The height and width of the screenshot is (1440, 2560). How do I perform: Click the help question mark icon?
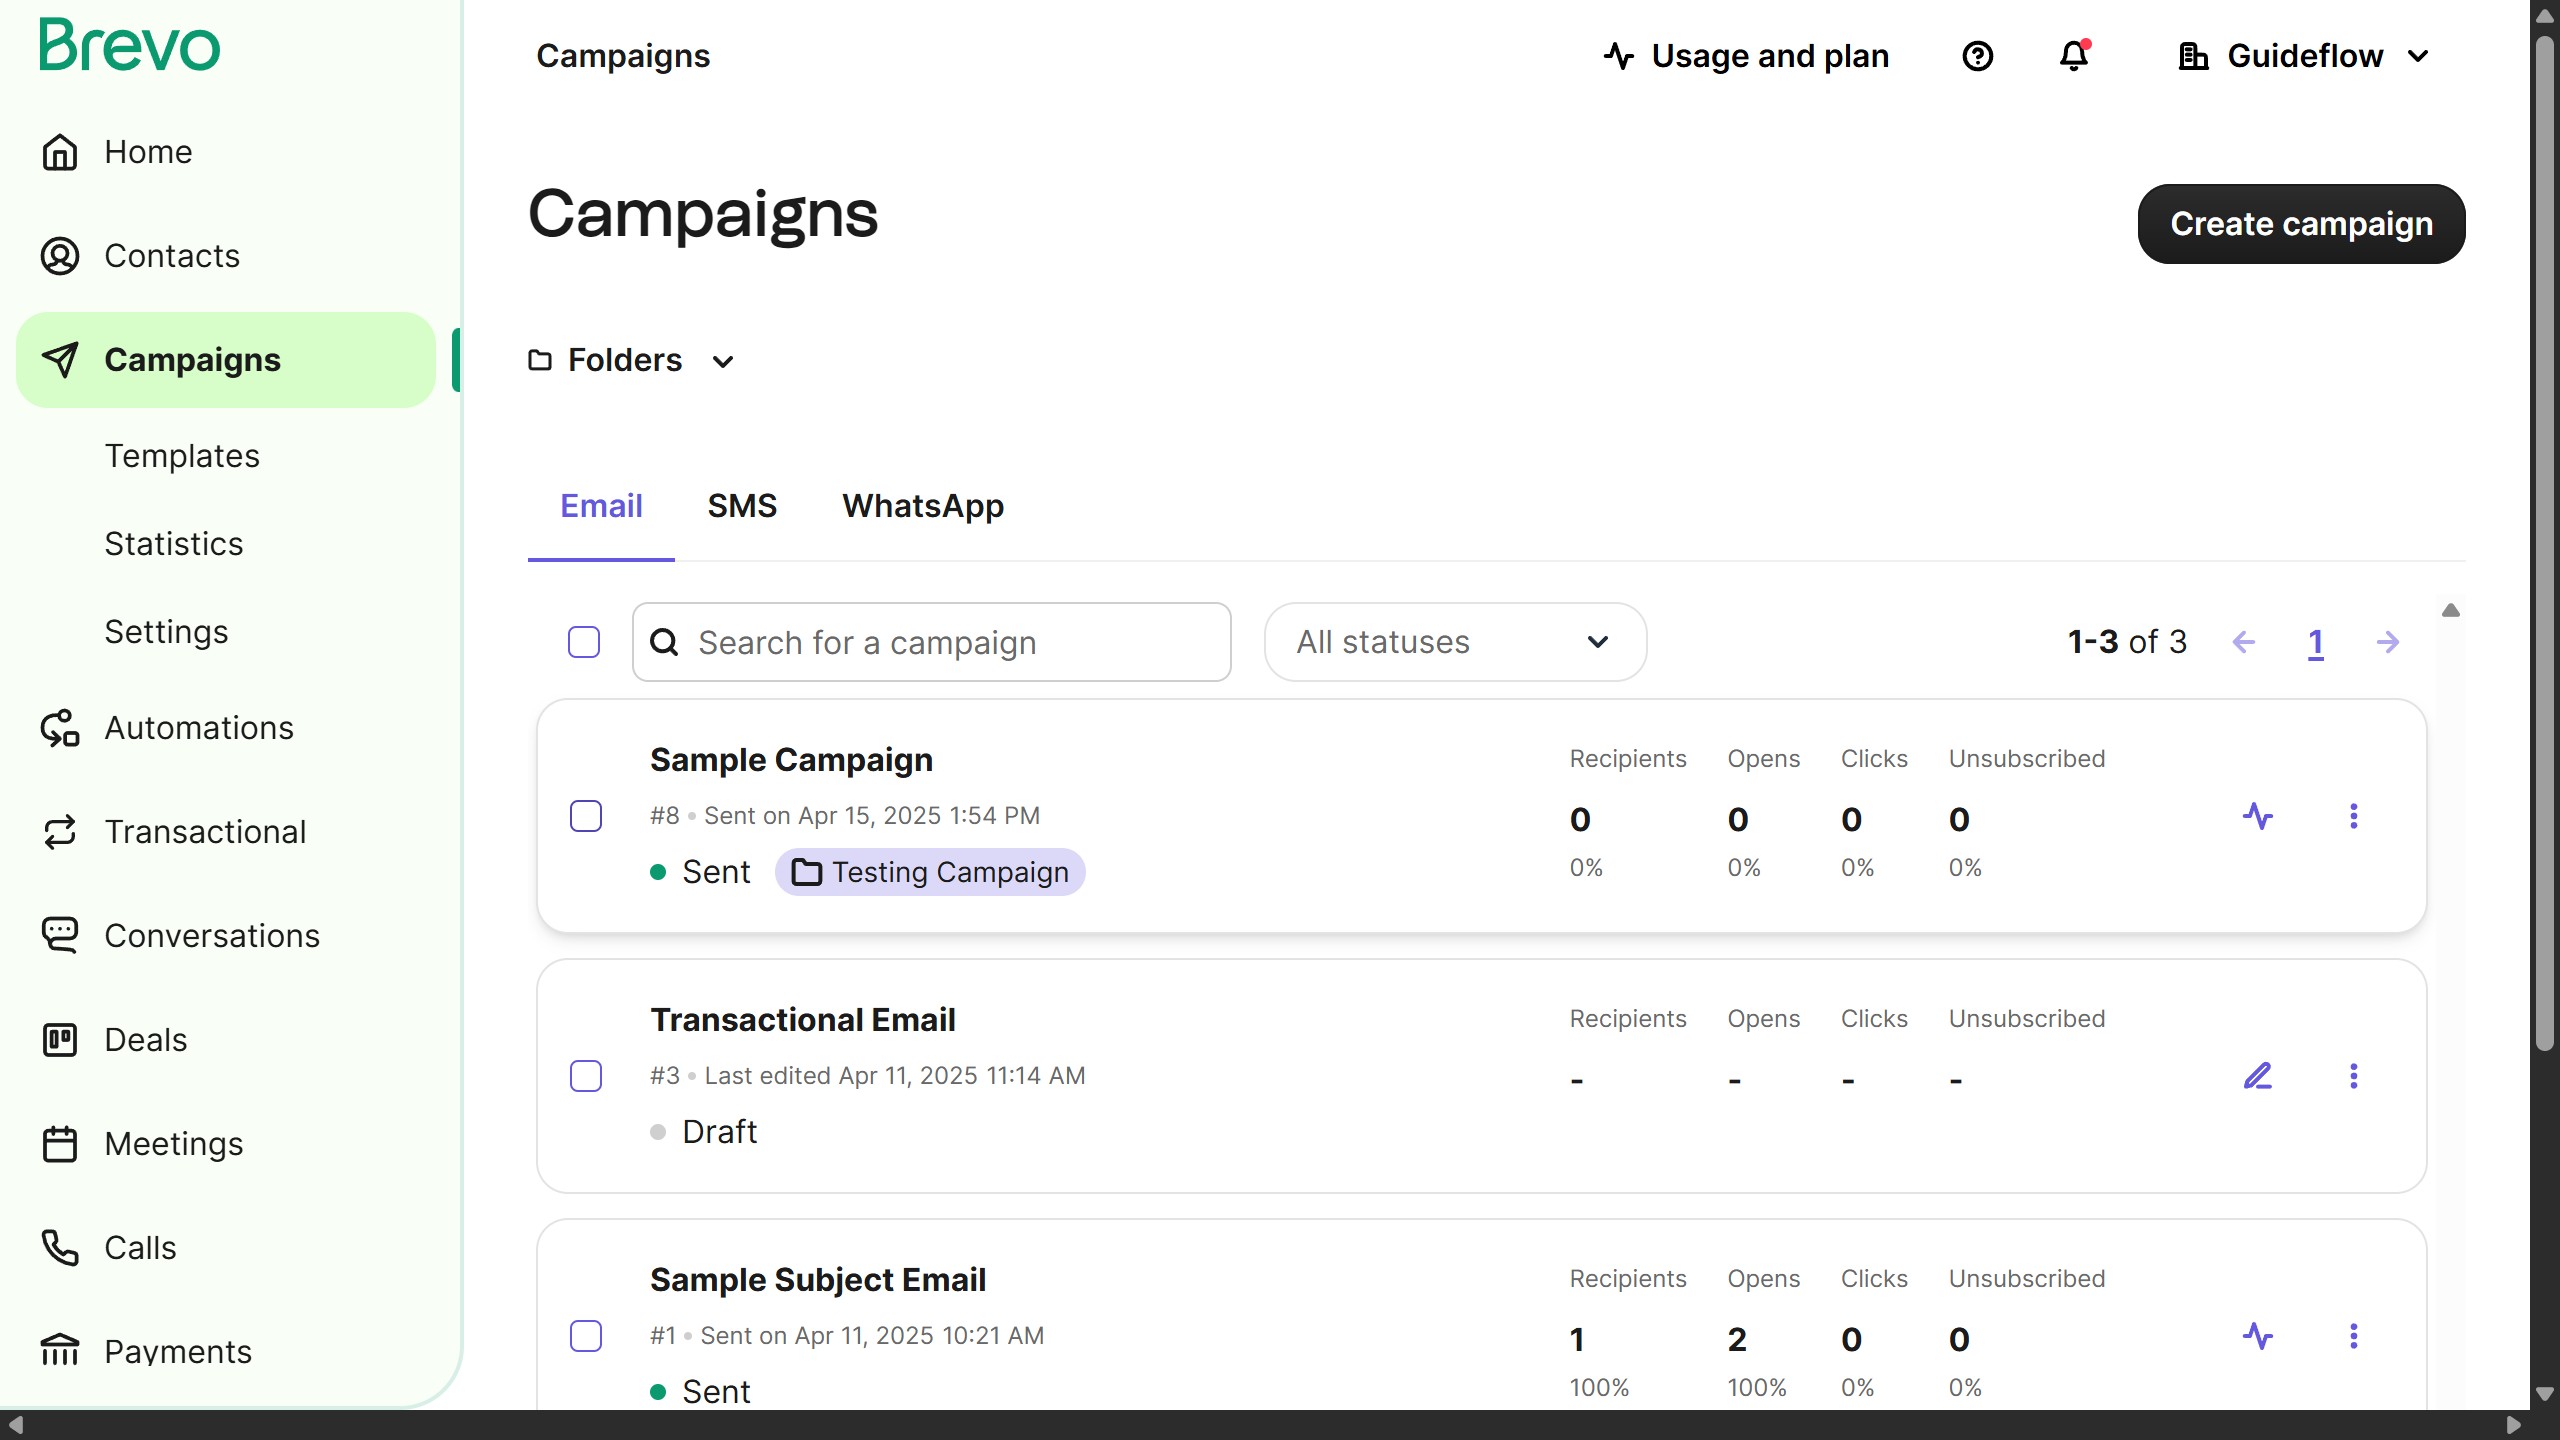coord(1977,56)
